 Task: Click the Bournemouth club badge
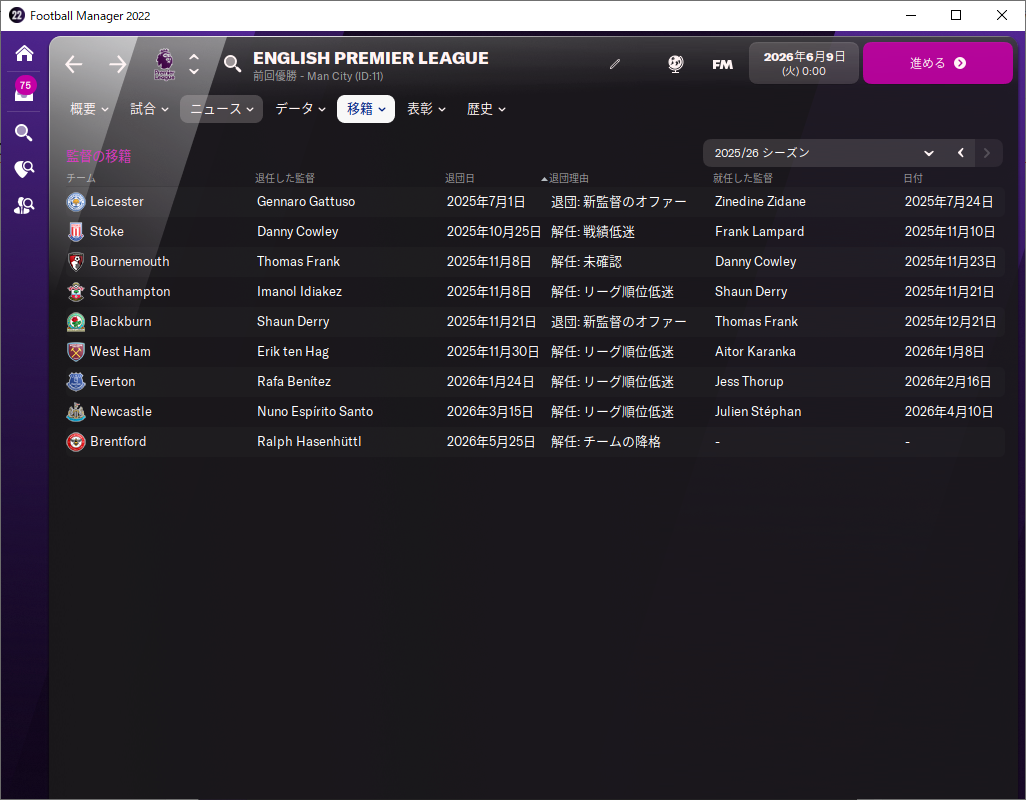click(x=76, y=262)
